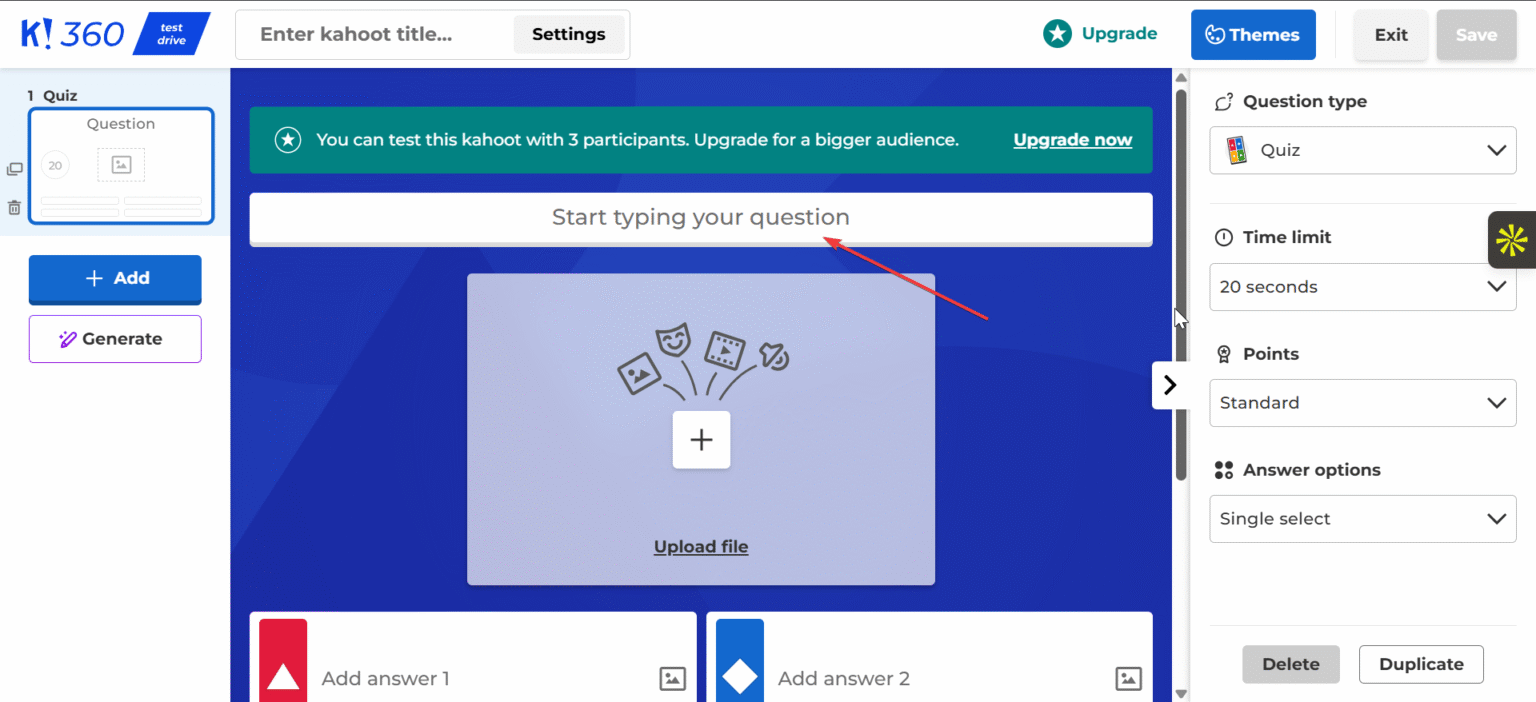Duplicate the current question
The height and width of the screenshot is (702, 1536).
tap(1421, 664)
